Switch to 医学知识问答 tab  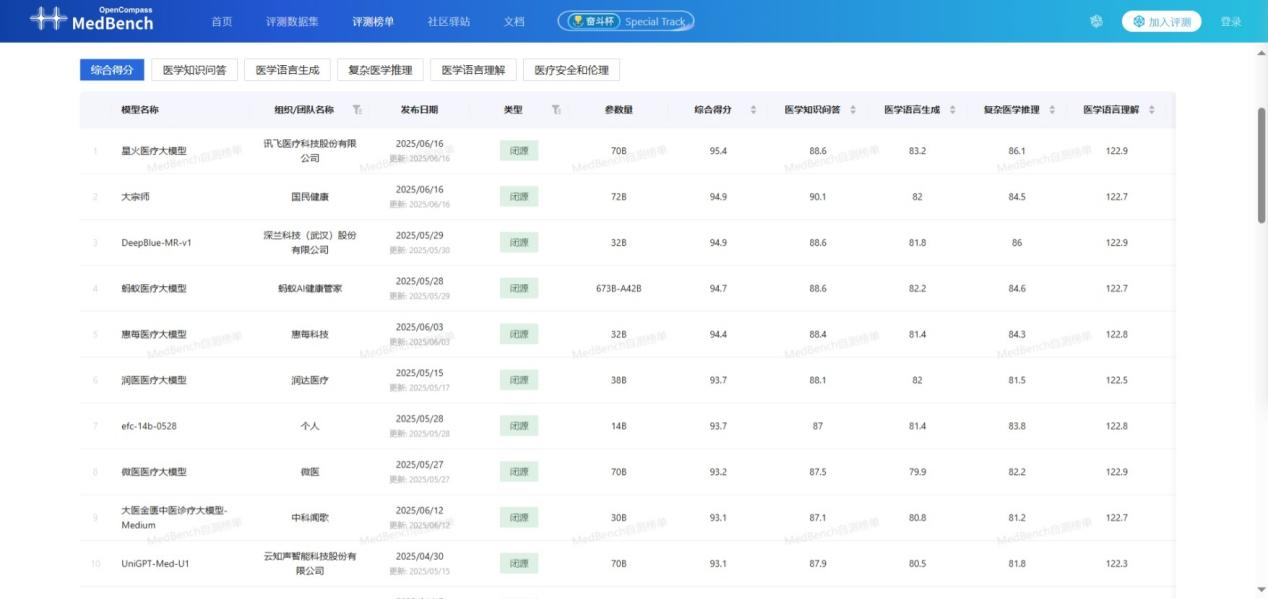pyautogui.click(x=194, y=70)
